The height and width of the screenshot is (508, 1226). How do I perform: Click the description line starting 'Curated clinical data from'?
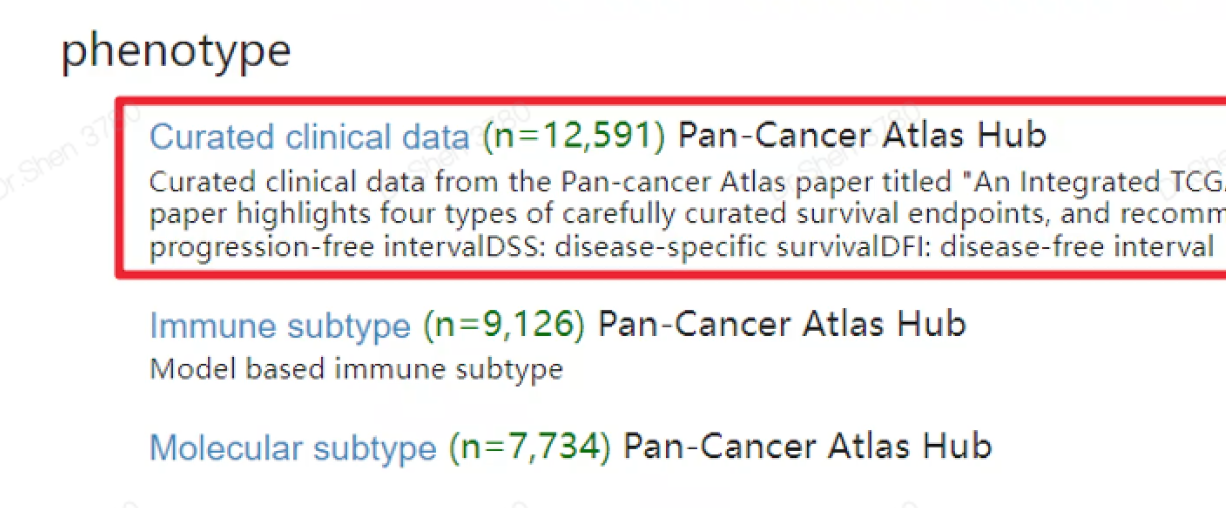pos(687,182)
